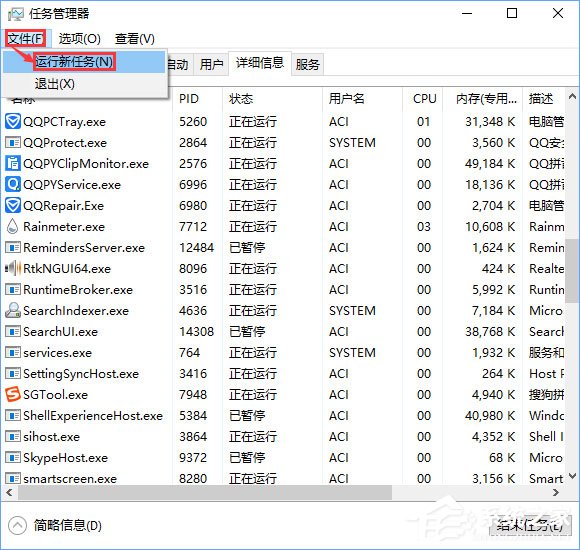Select the RuntimeBroker.exe process name
This screenshot has height=550, width=580.
pos(78,290)
